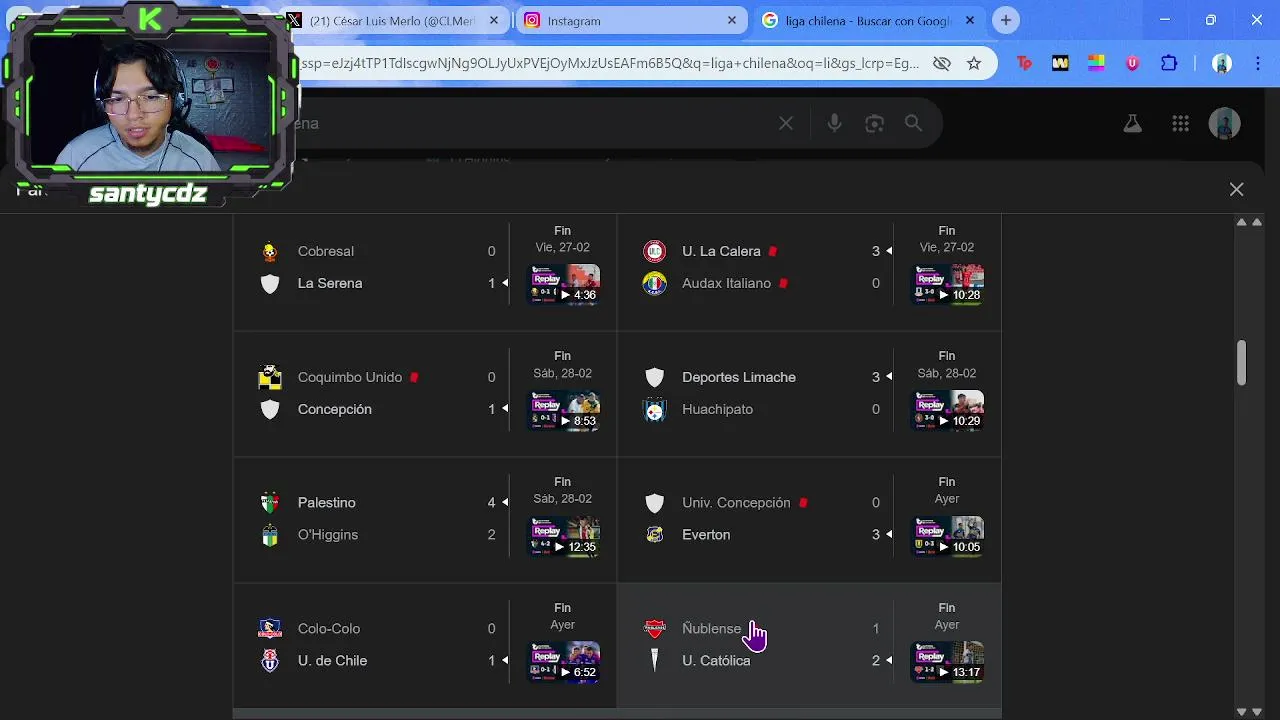Image resolution: width=1280 pixels, height=720 pixels.
Task: Click the Ñublense crest
Action: click(654, 629)
